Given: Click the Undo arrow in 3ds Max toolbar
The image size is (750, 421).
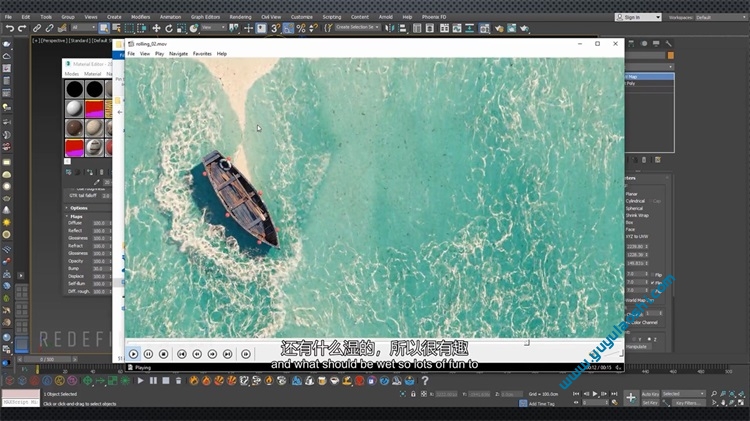Looking at the screenshot, I should [x=10, y=29].
